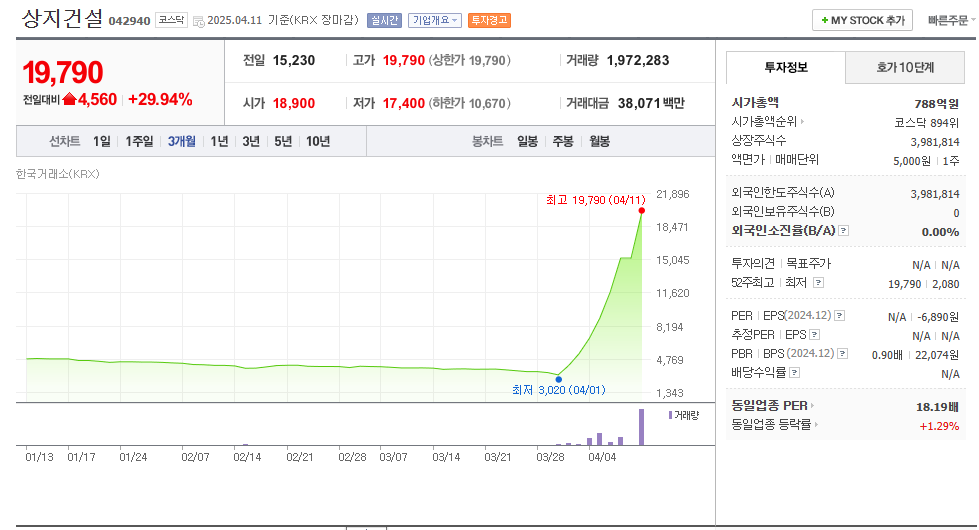Click the help icon beside PER EPS(2024.12)
The width and height of the screenshot is (979, 530).
[840, 316]
